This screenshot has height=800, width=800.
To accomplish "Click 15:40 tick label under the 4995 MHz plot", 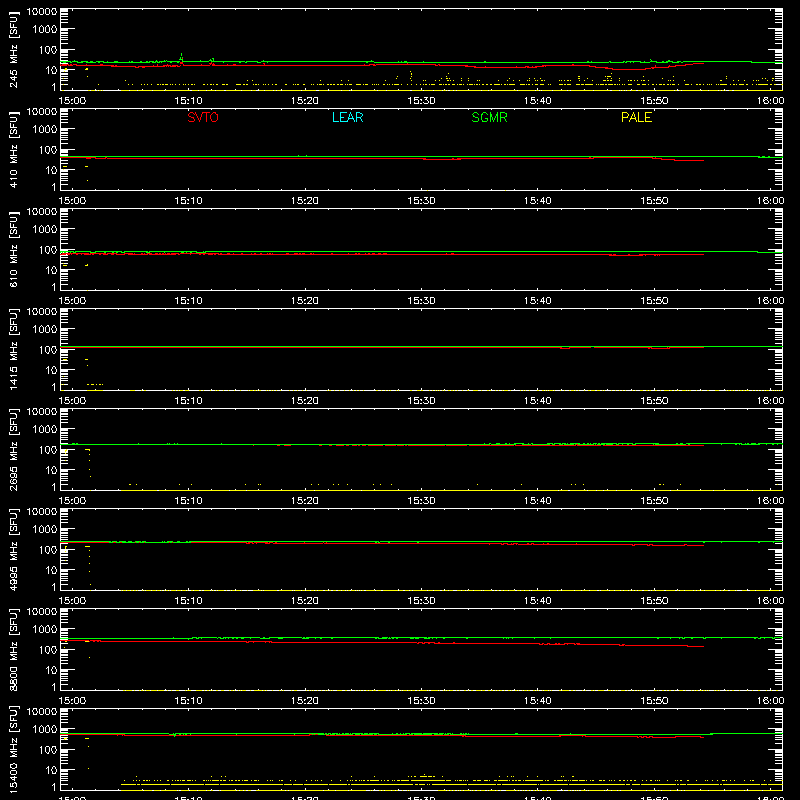I will pos(537,601).
